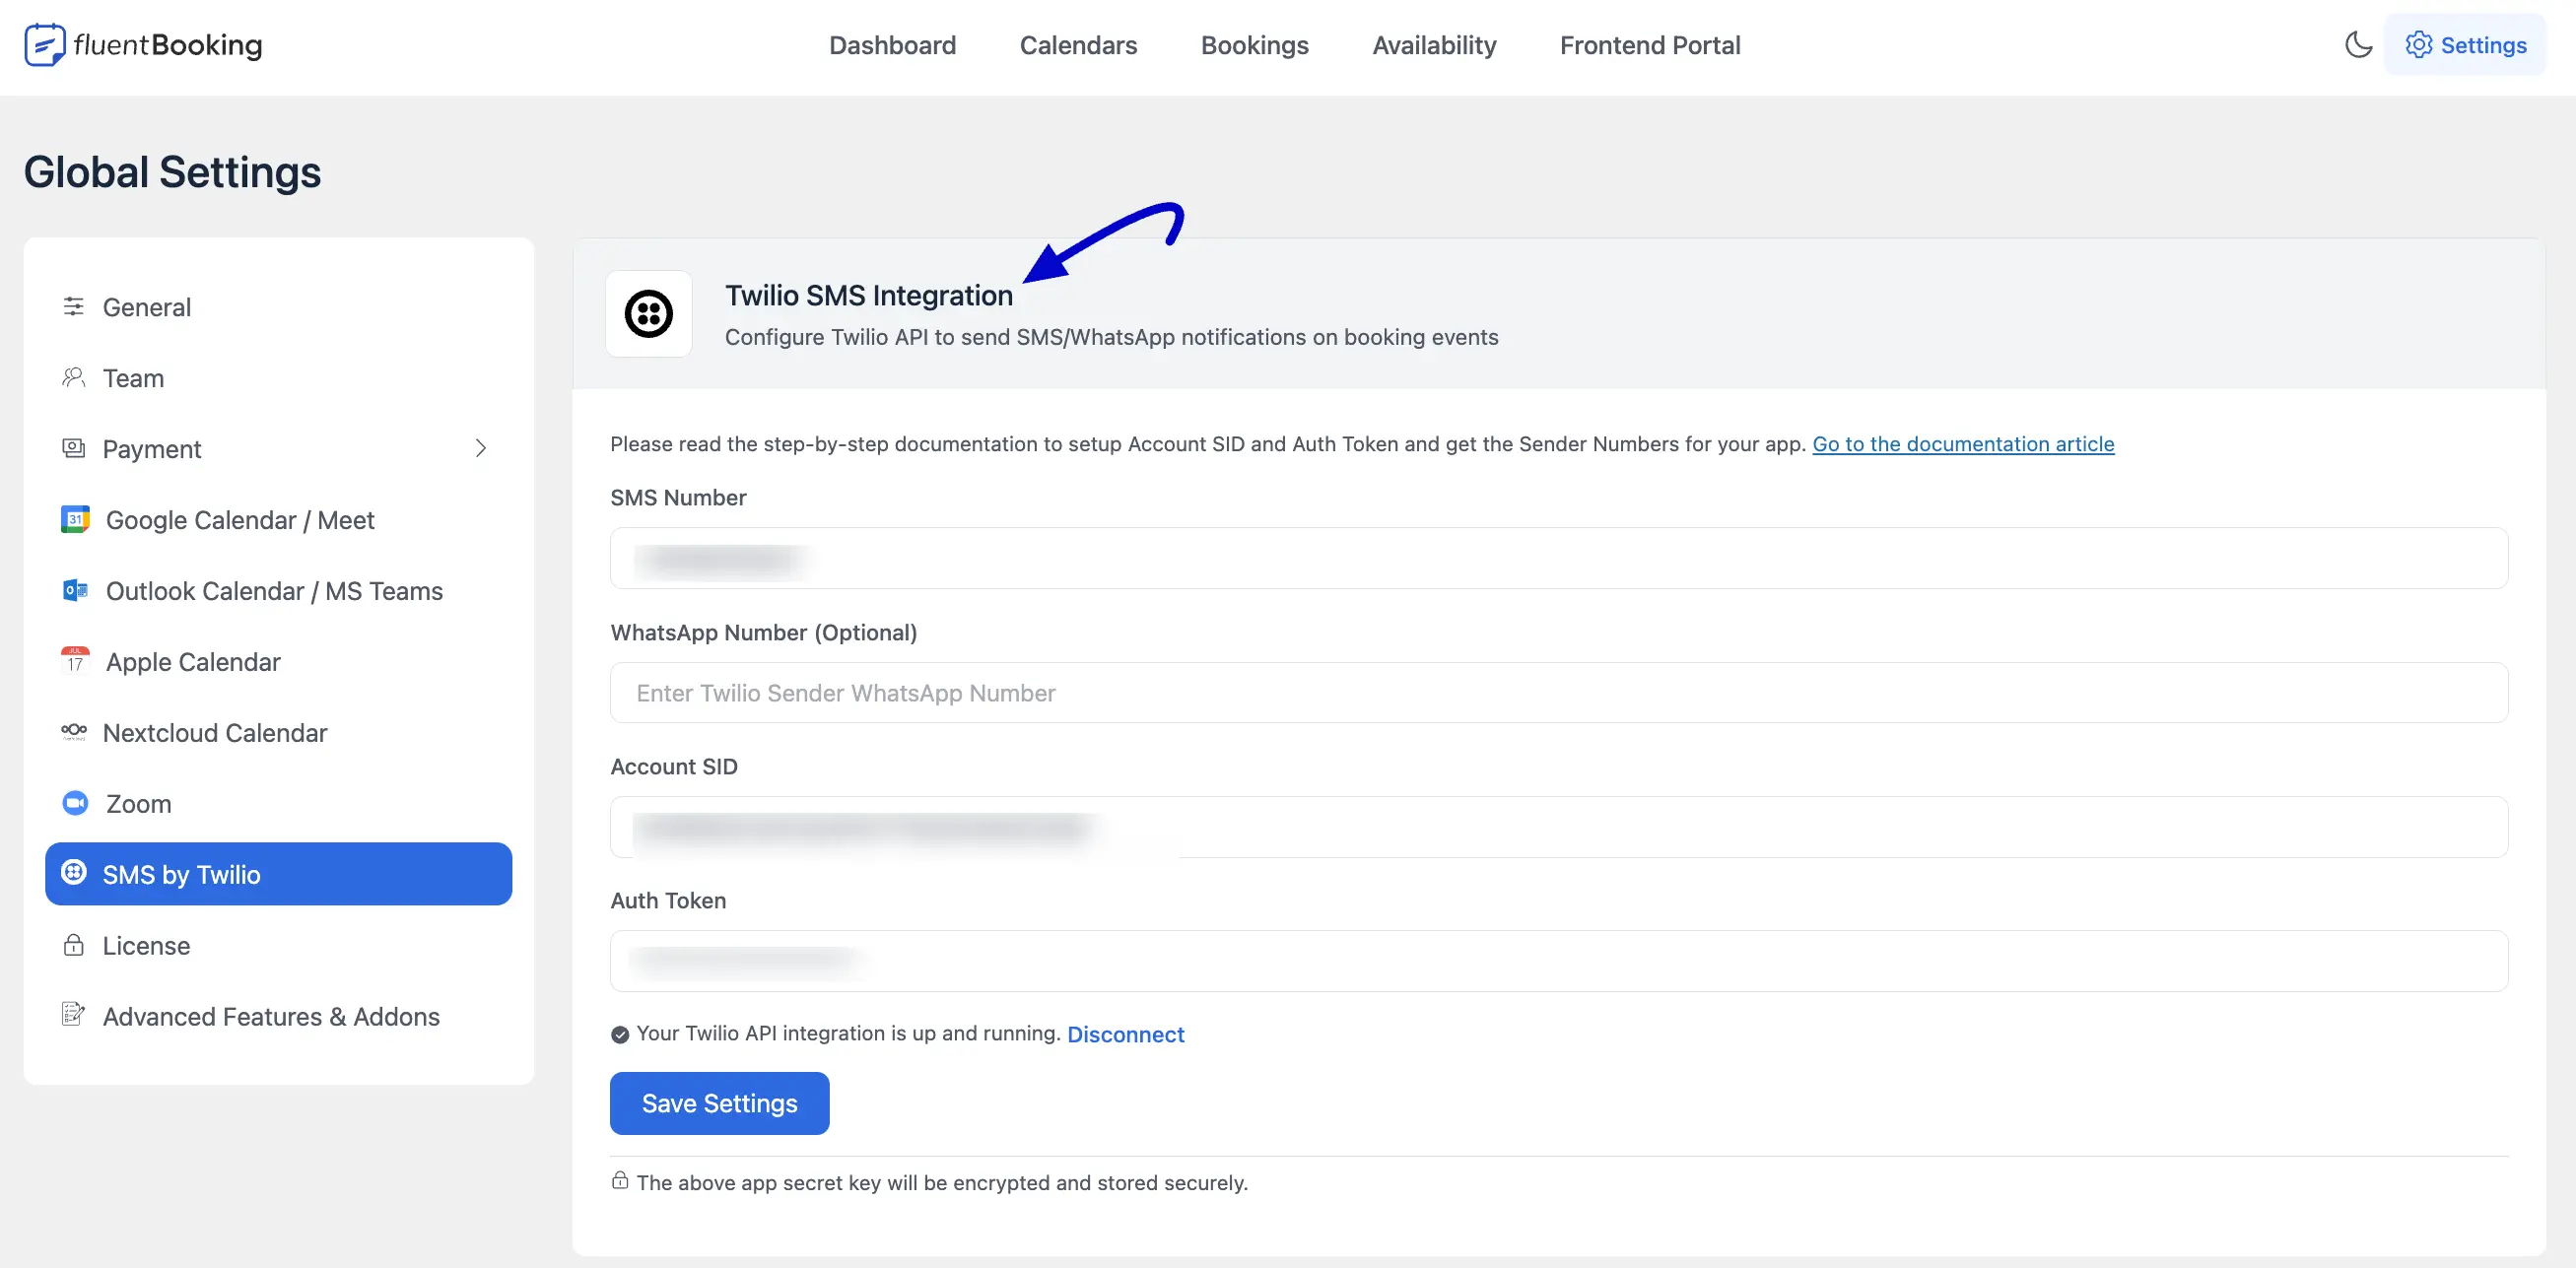The image size is (2576, 1268).
Task: Click the Global Settings page title
Action: pyautogui.click(x=172, y=172)
